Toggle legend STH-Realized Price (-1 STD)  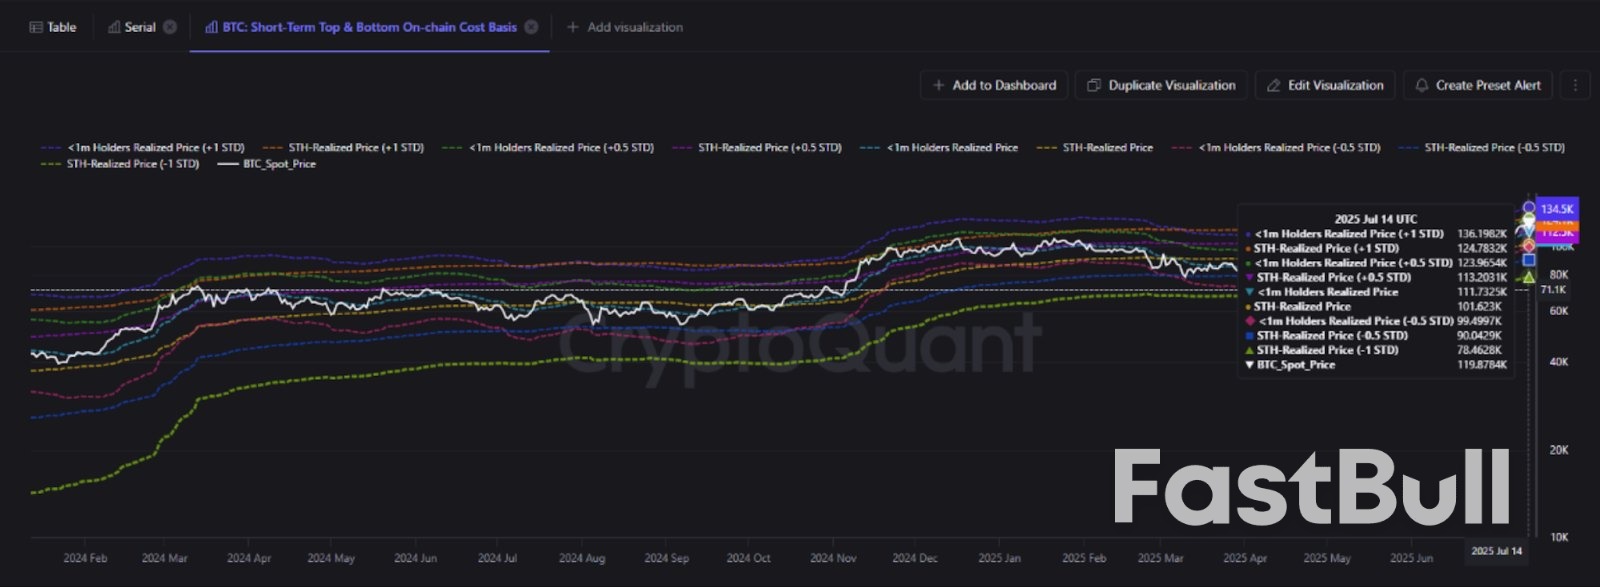point(120,164)
